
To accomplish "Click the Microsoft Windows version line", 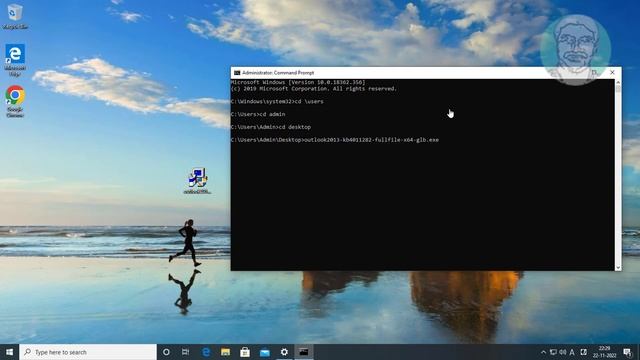I will pos(298,82).
